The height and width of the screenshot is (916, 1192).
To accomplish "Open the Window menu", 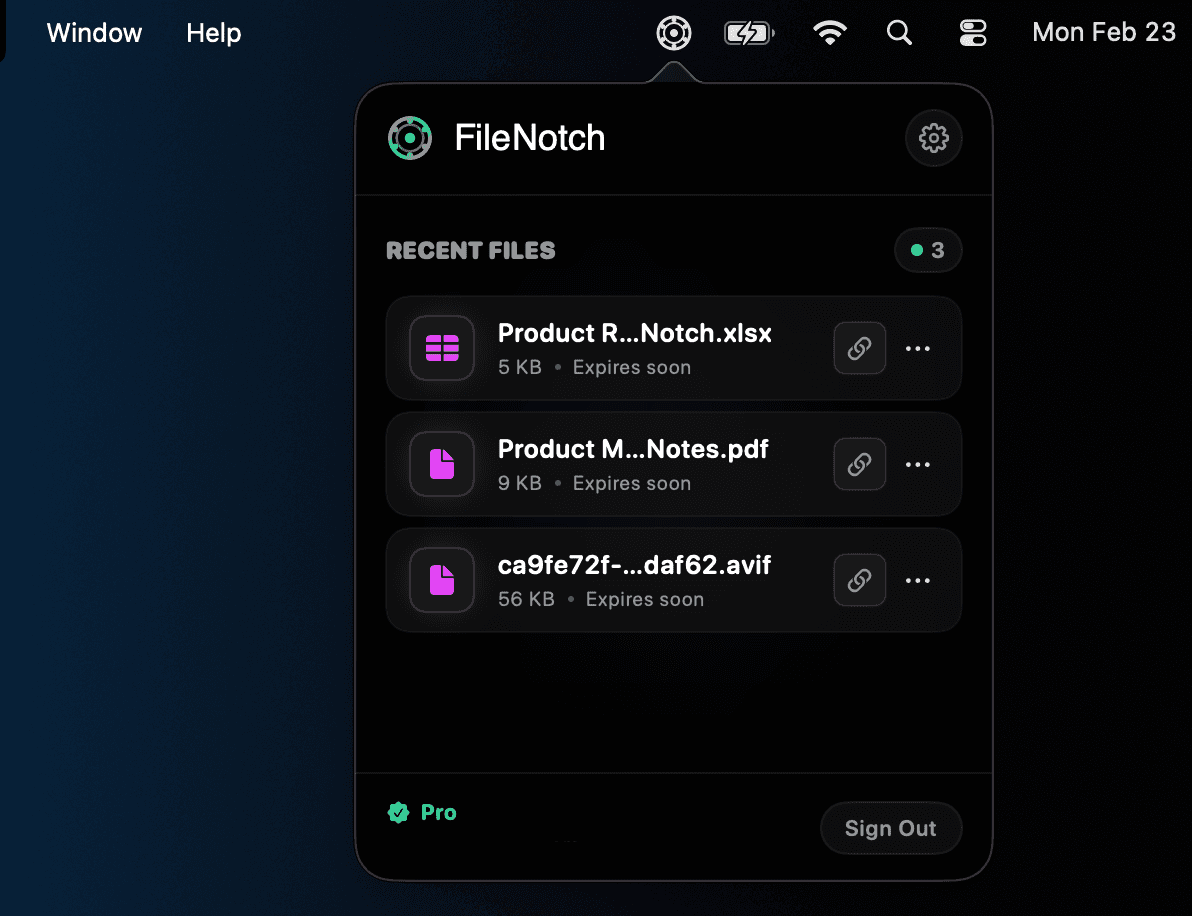I will click(94, 32).
